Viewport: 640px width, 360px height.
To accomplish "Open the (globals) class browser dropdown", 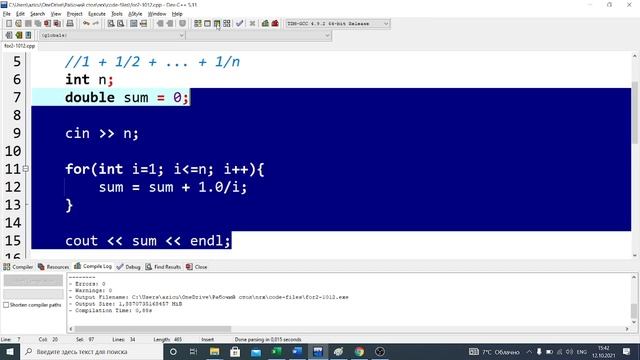I will click(x=112, y=36).
